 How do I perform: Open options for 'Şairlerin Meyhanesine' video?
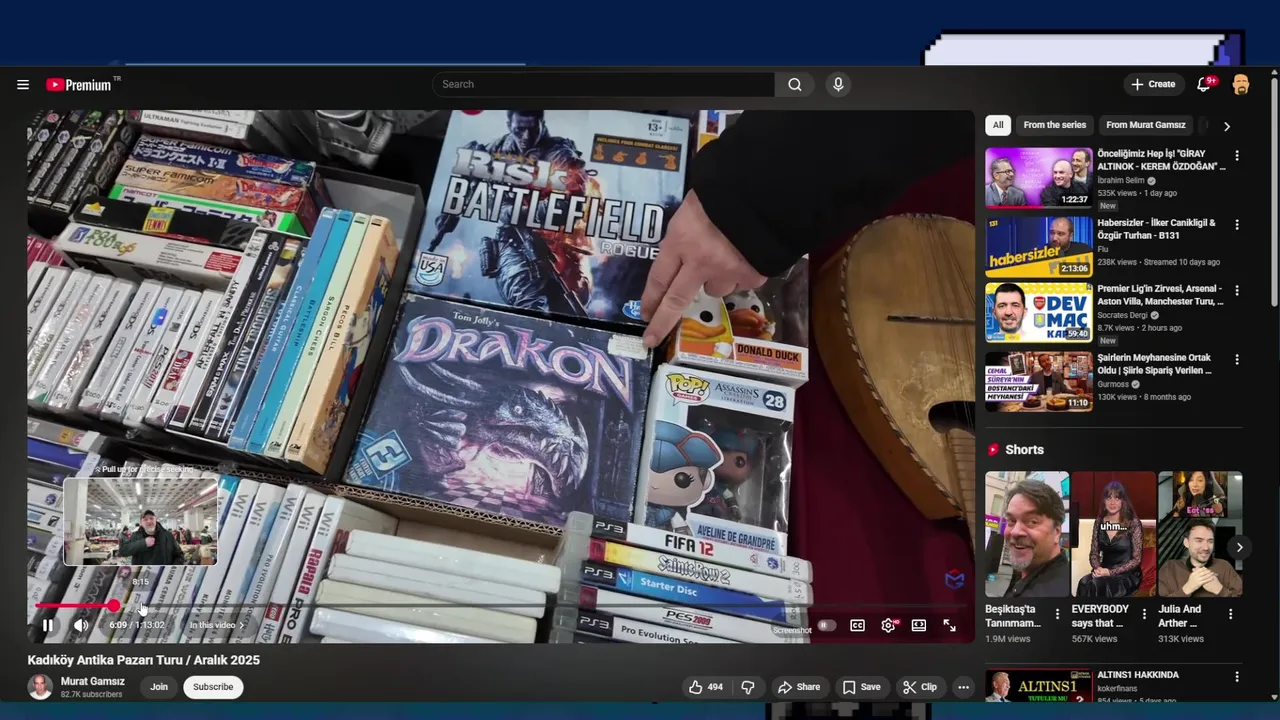pos(1237,359)
